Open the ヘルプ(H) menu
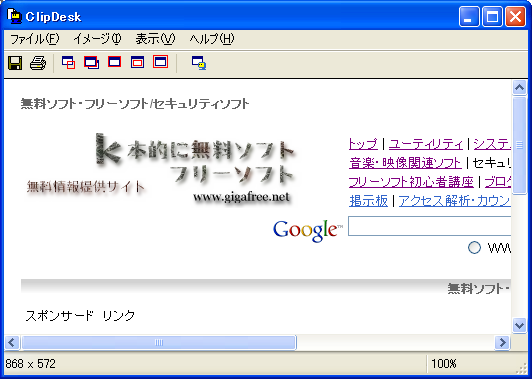532x379 pixels. click(212, 39)
